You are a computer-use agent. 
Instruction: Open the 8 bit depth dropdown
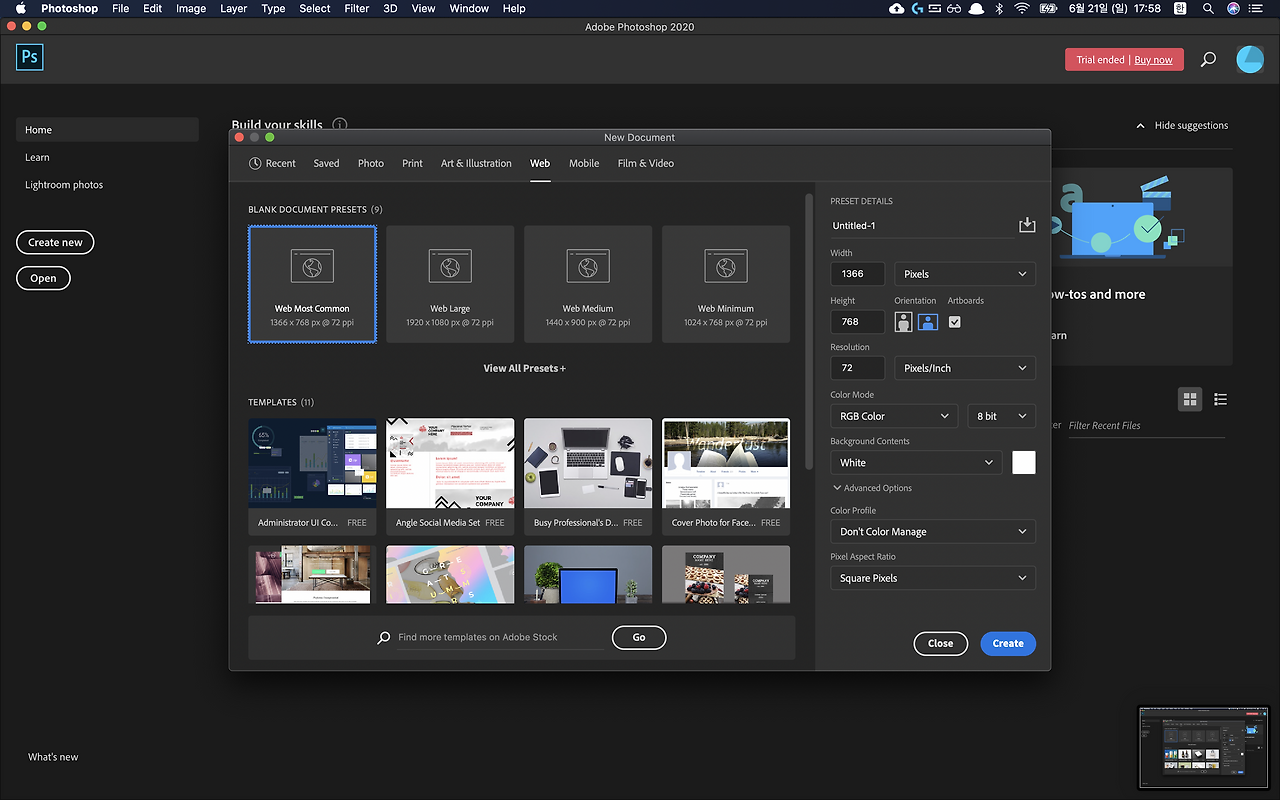click(x=1001, y=416)
